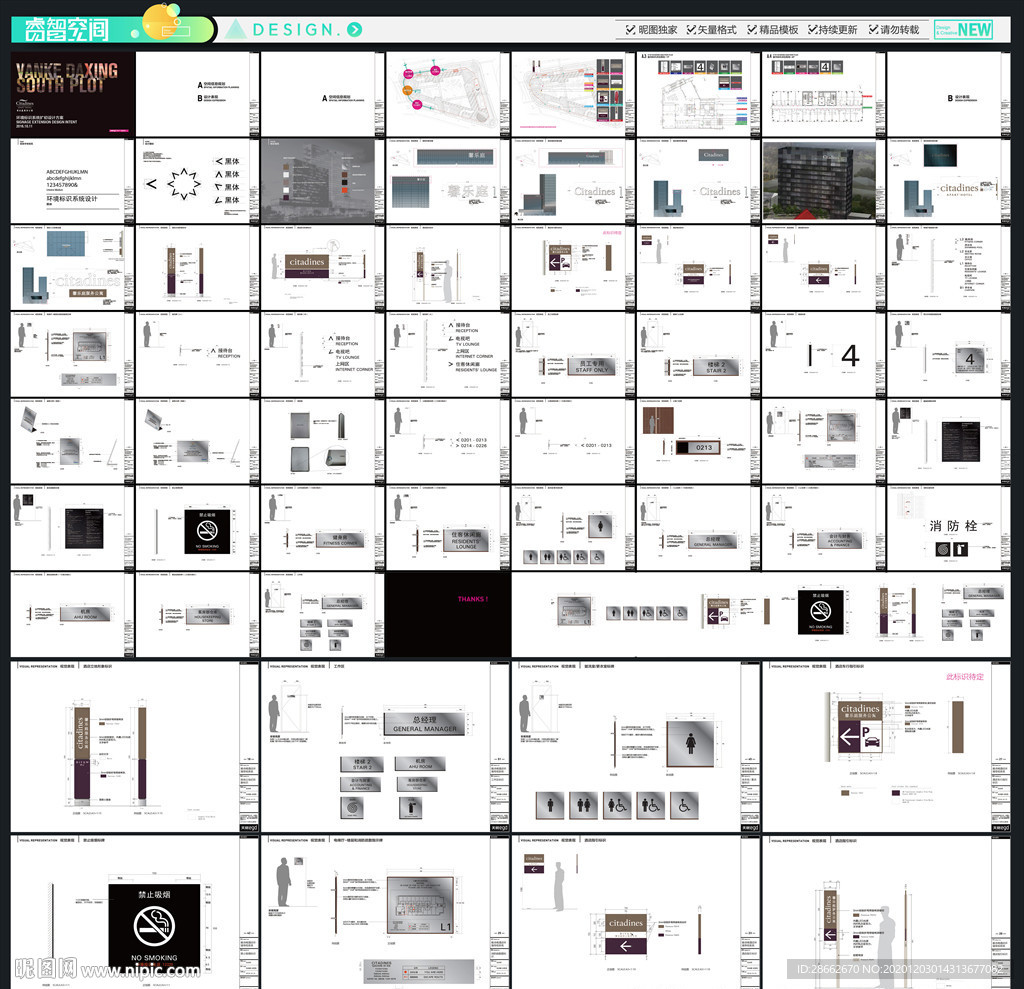Click the purple swatch below the parking sign
The height and width of the screenshot is (989, 1024).
point(895,793)
